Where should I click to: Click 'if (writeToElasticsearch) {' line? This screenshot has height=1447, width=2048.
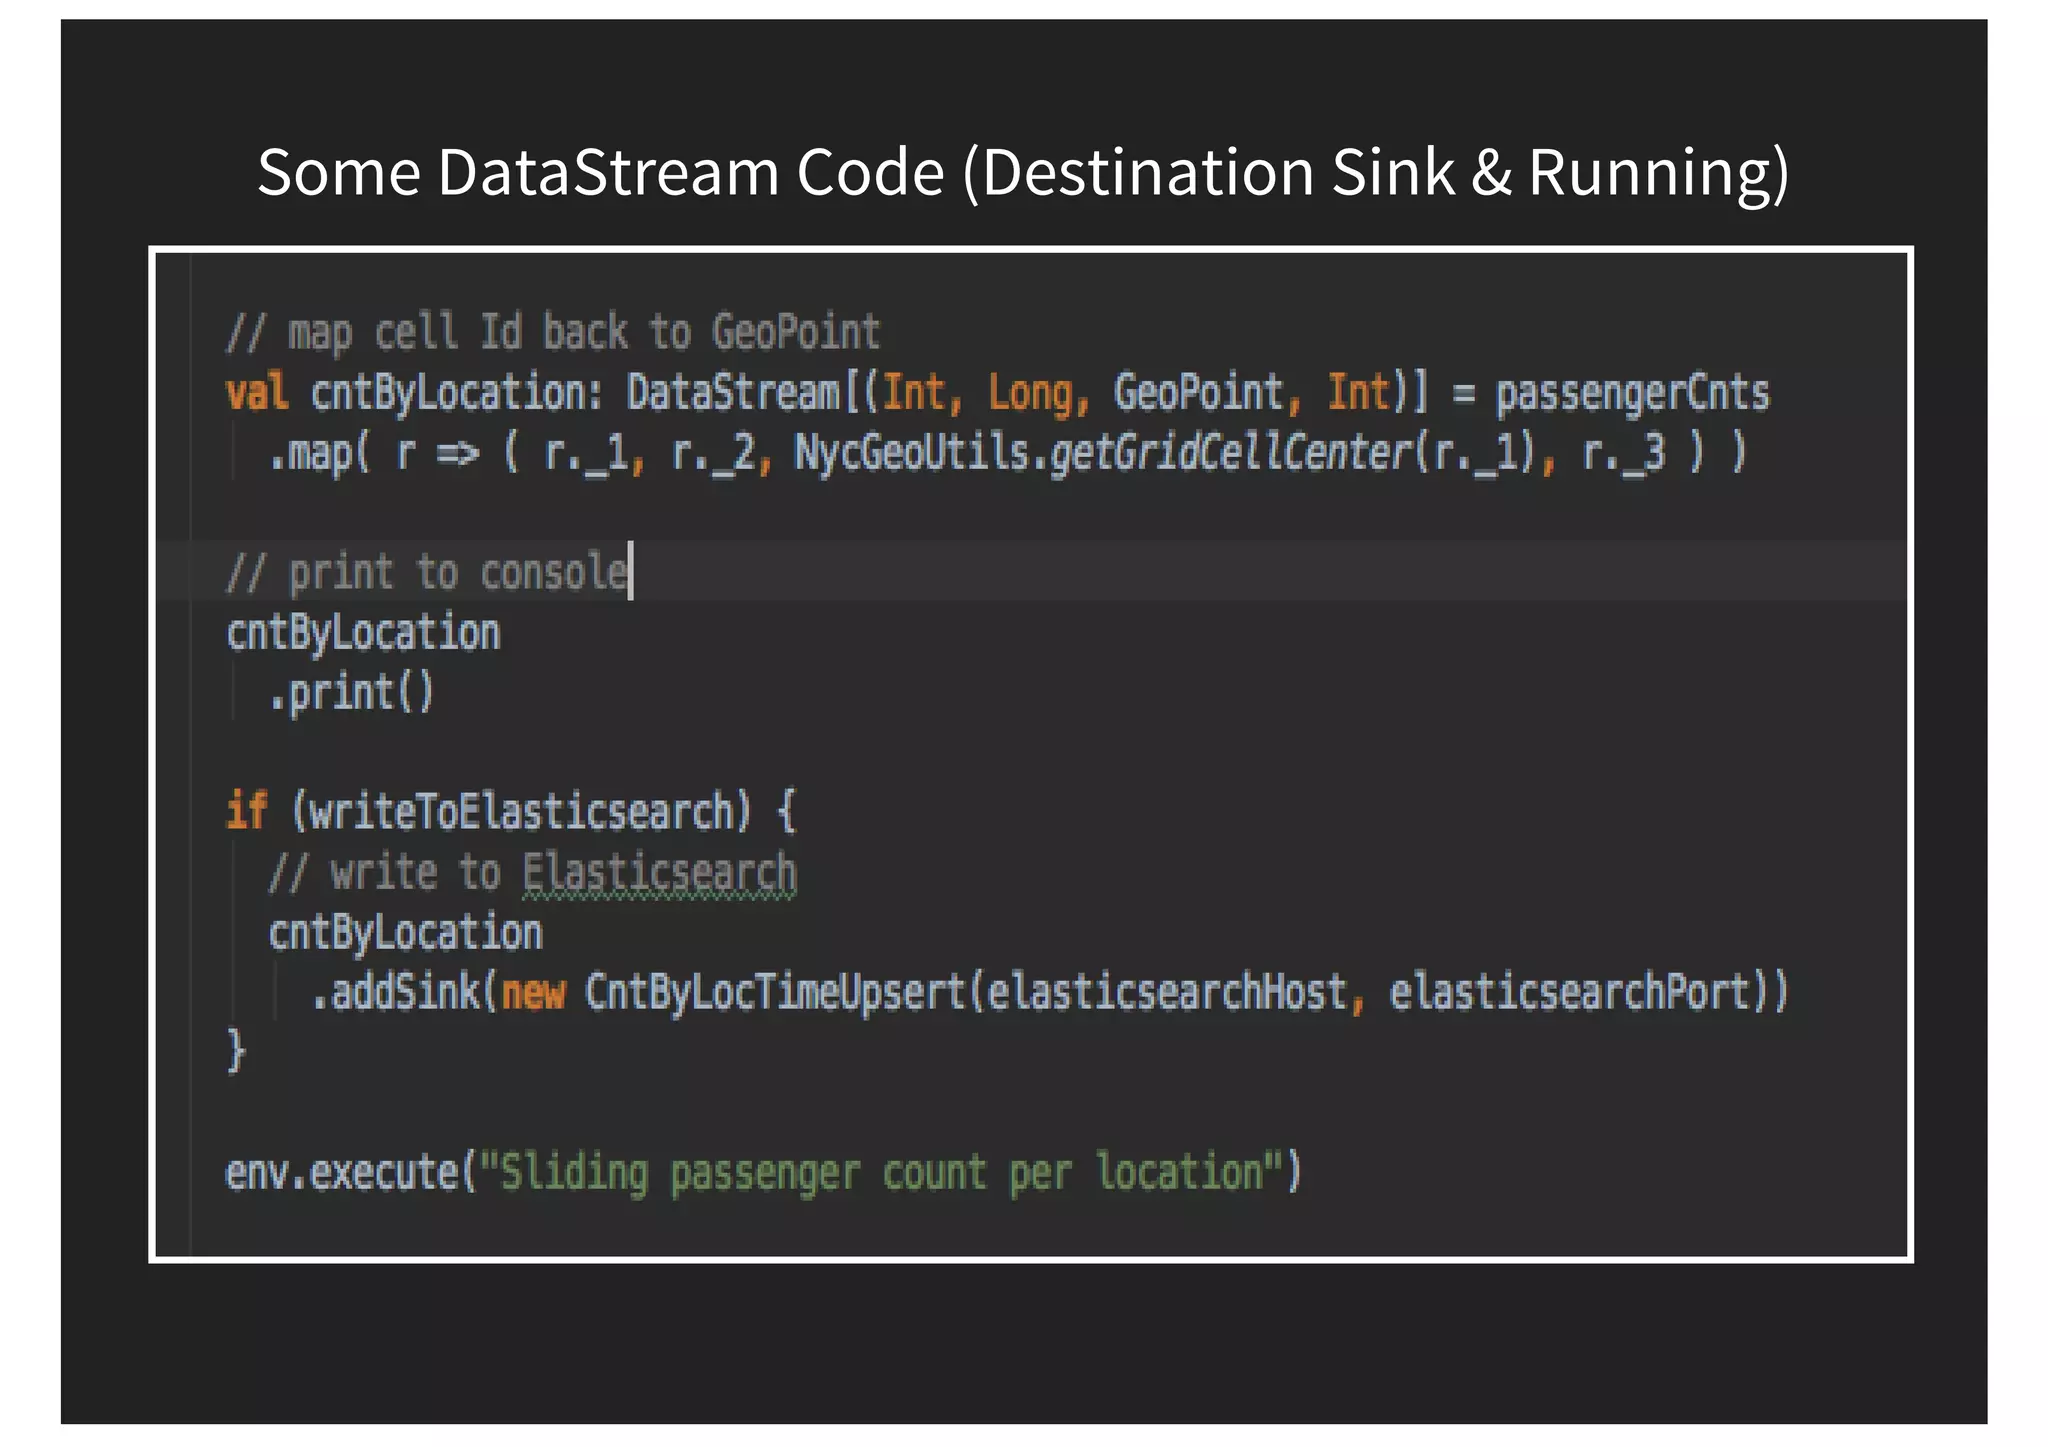(511, 812)
